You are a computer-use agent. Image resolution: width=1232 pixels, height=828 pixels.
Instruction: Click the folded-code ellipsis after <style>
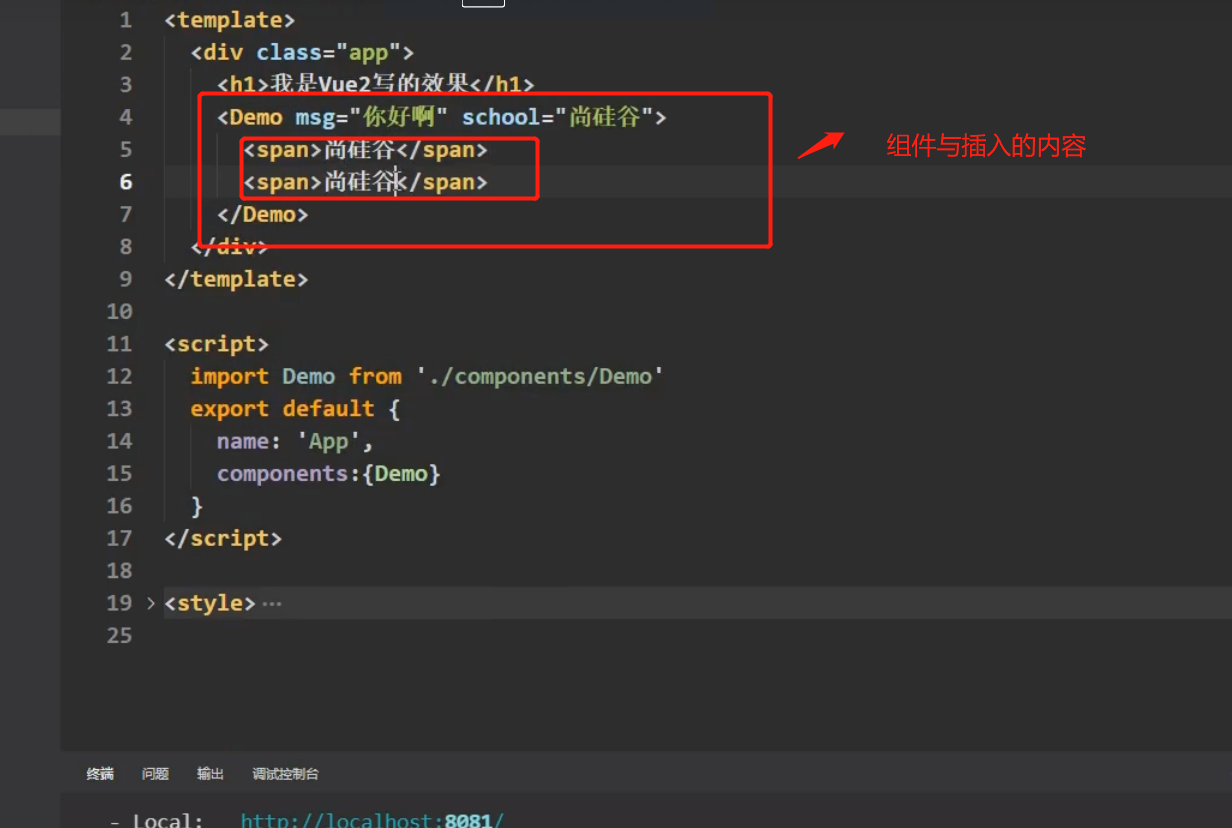[x=271, y=604]
